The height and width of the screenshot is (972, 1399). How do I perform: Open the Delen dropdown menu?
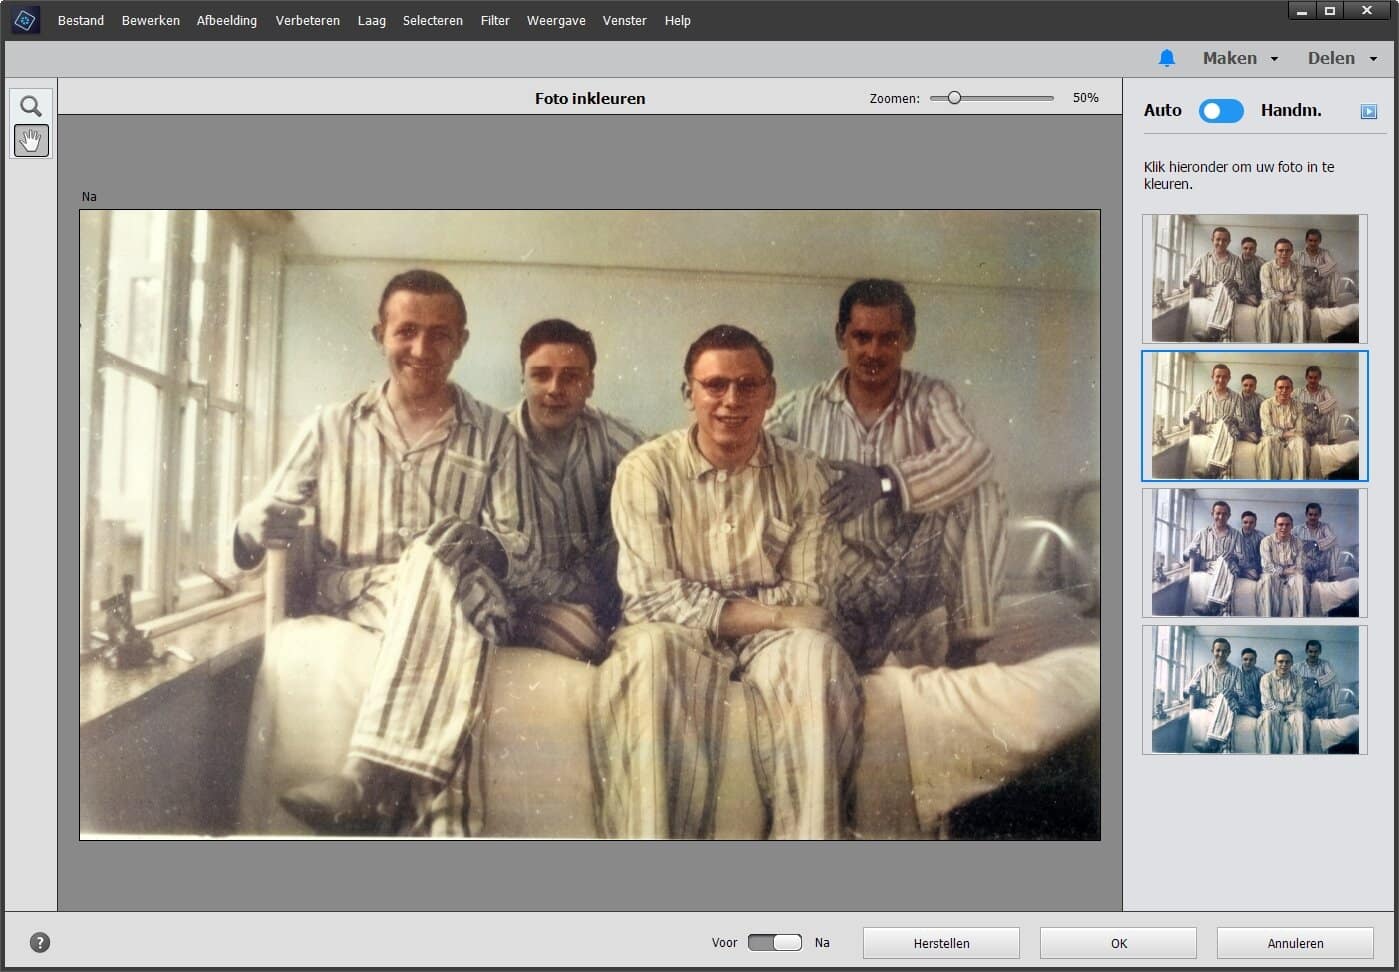point(1341,58)
